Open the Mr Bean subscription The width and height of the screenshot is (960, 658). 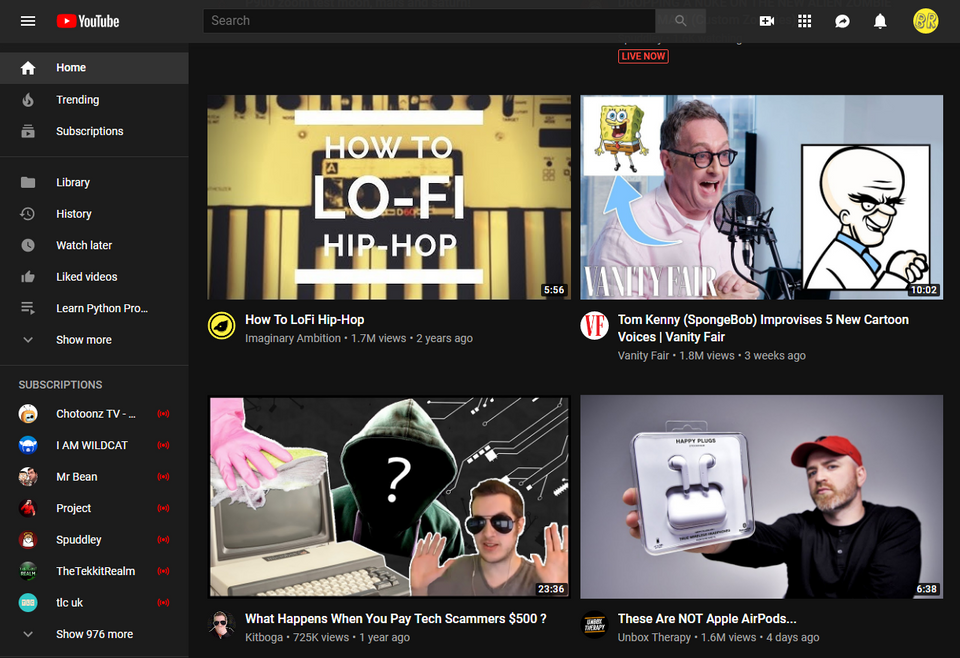pos(94,477)
